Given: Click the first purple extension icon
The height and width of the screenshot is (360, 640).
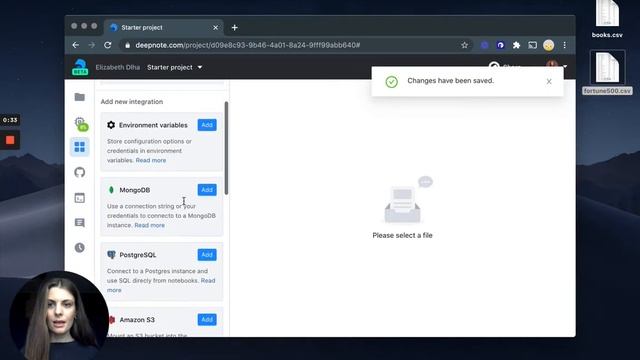Looking at the screenshot, I should point(484,45).
